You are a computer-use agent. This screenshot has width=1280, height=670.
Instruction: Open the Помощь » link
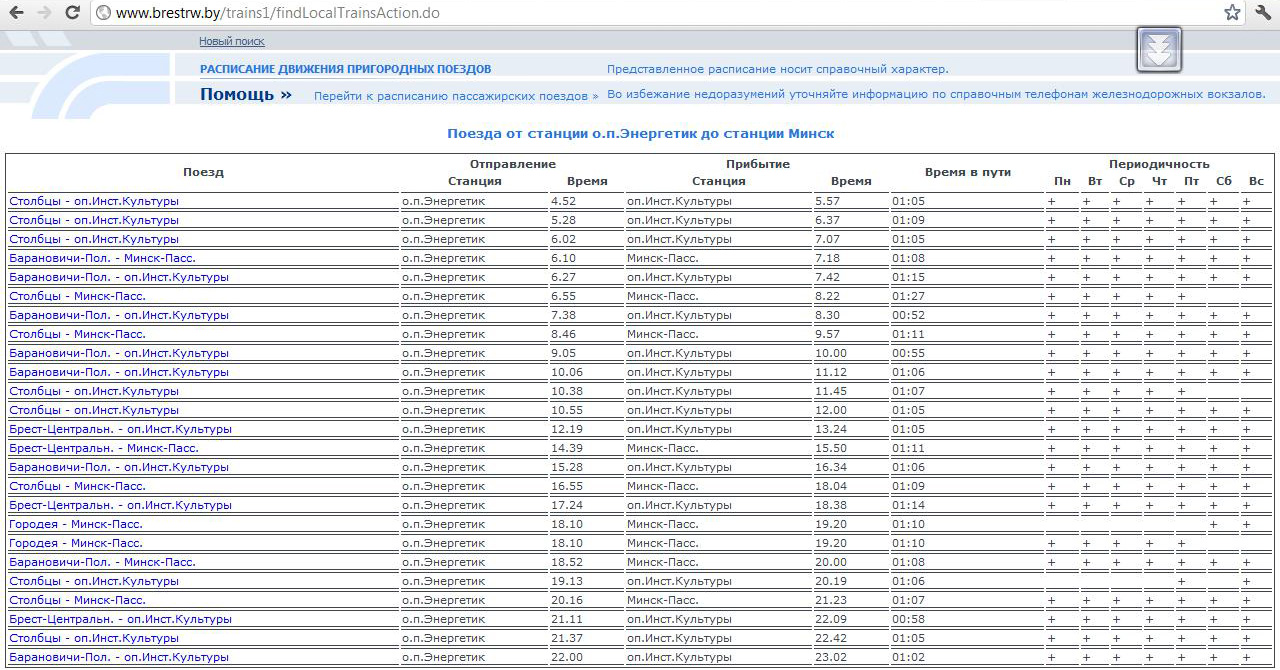[246, 94]
